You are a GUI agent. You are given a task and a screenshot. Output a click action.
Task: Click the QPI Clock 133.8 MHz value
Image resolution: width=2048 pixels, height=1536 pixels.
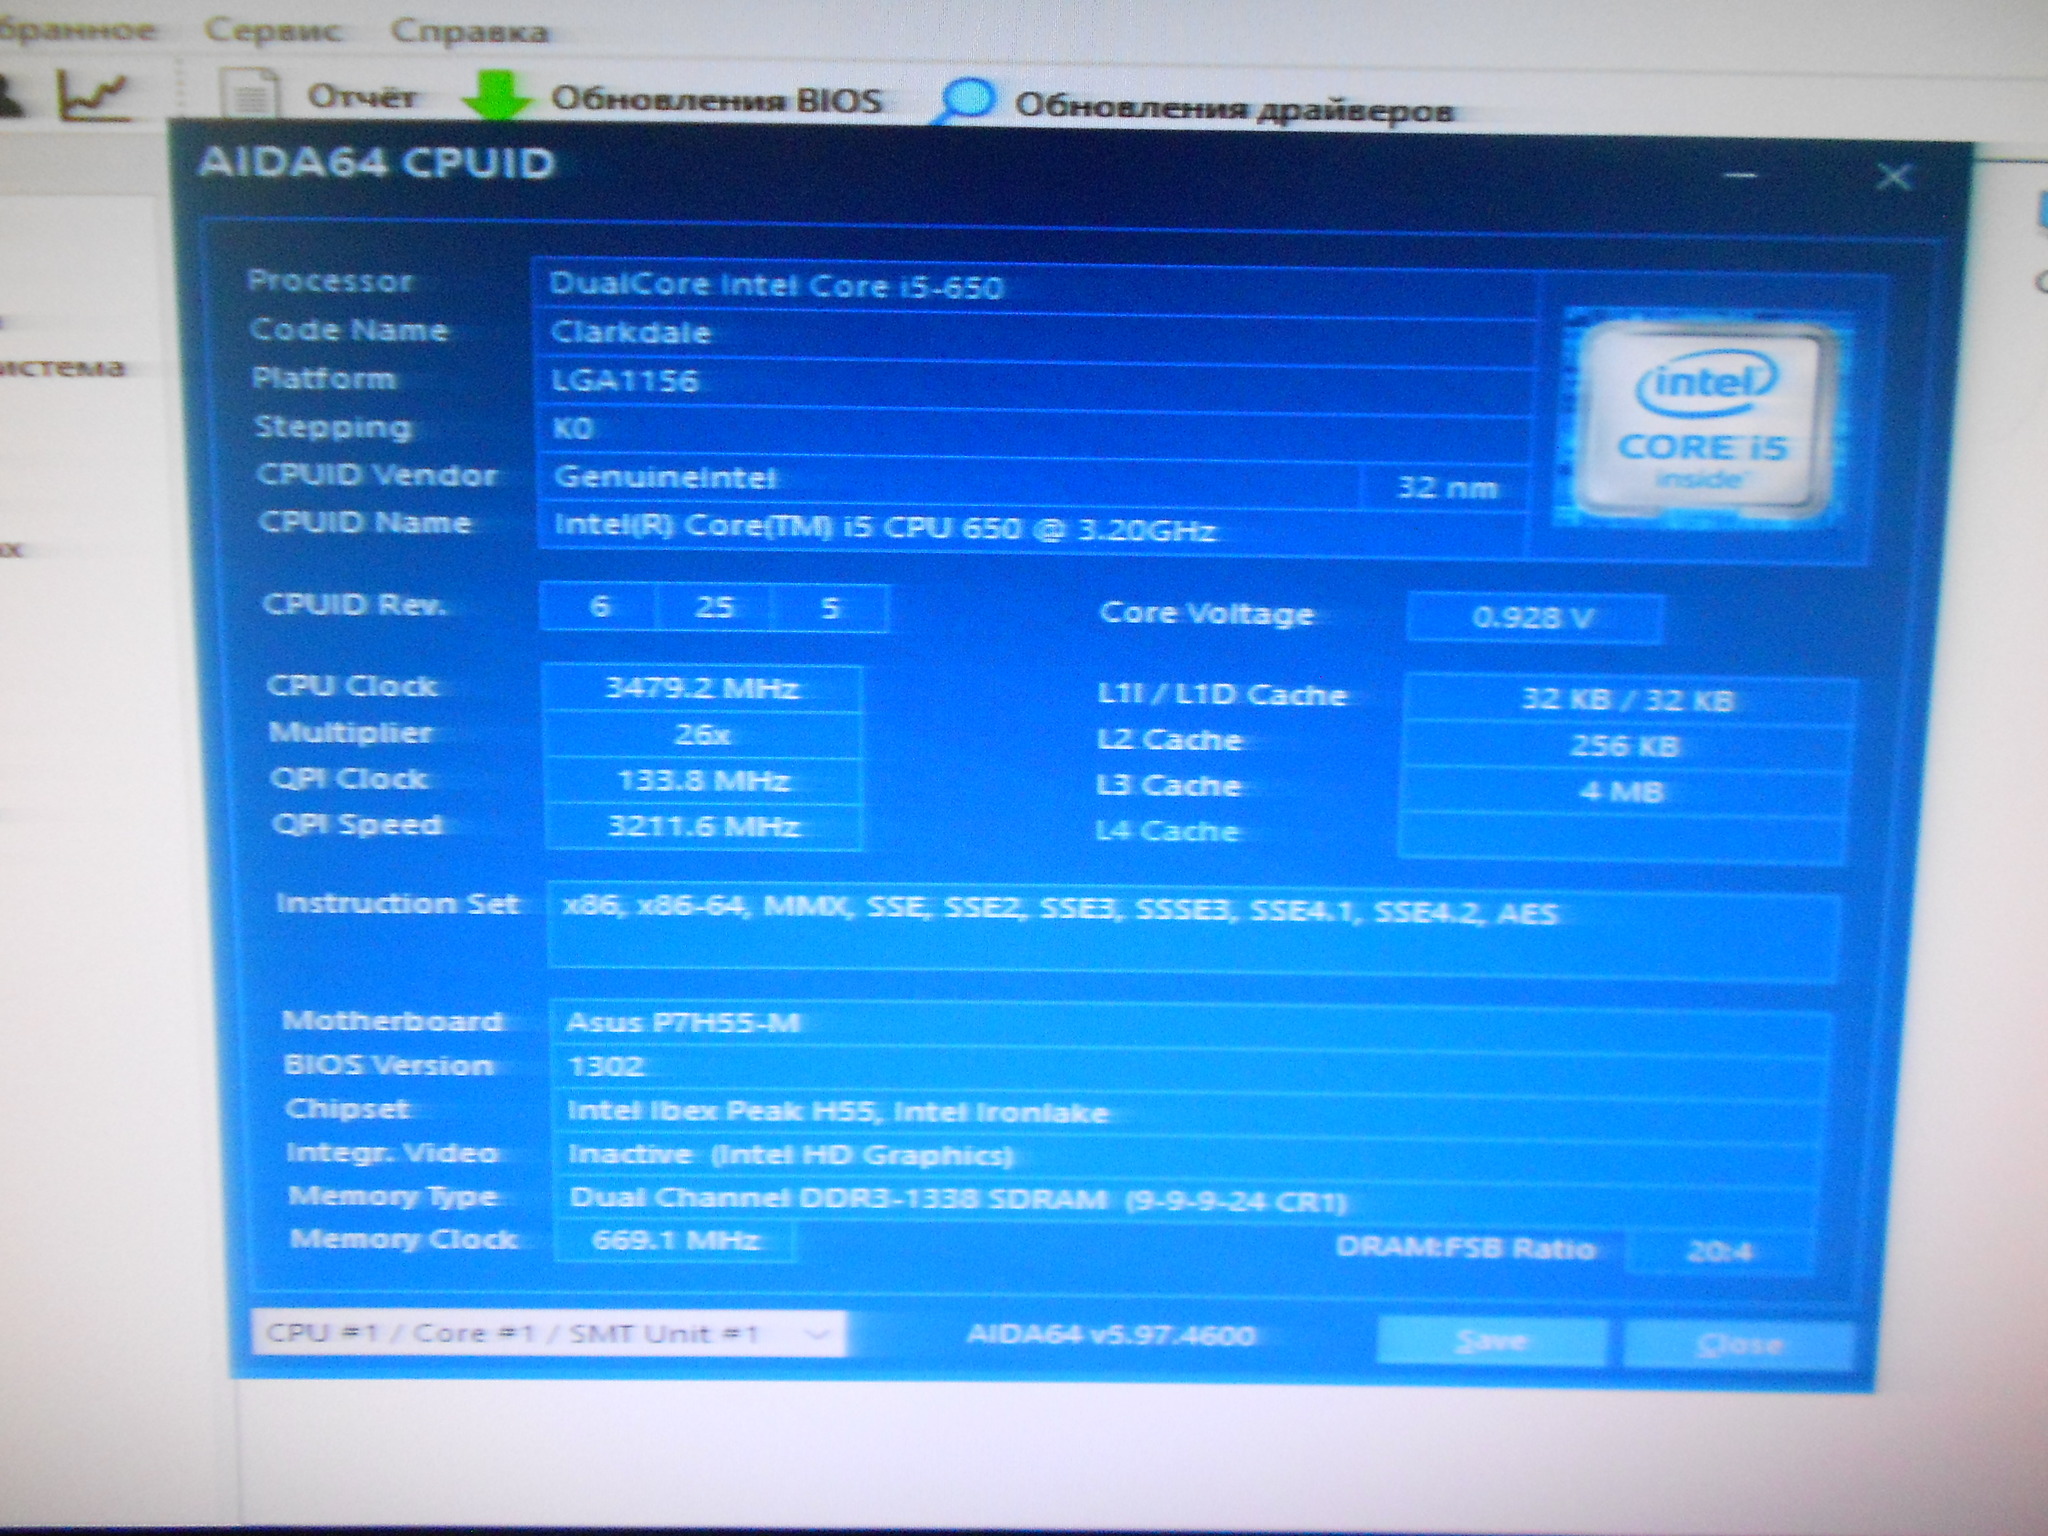point(703,781)
